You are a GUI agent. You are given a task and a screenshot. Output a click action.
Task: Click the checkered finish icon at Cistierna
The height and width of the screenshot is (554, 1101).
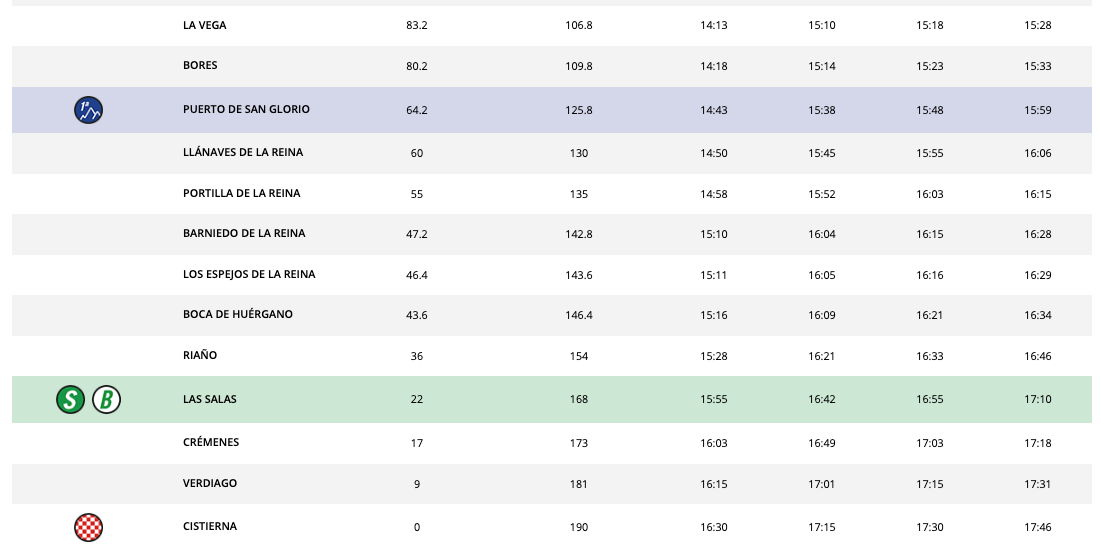[89, 527]
